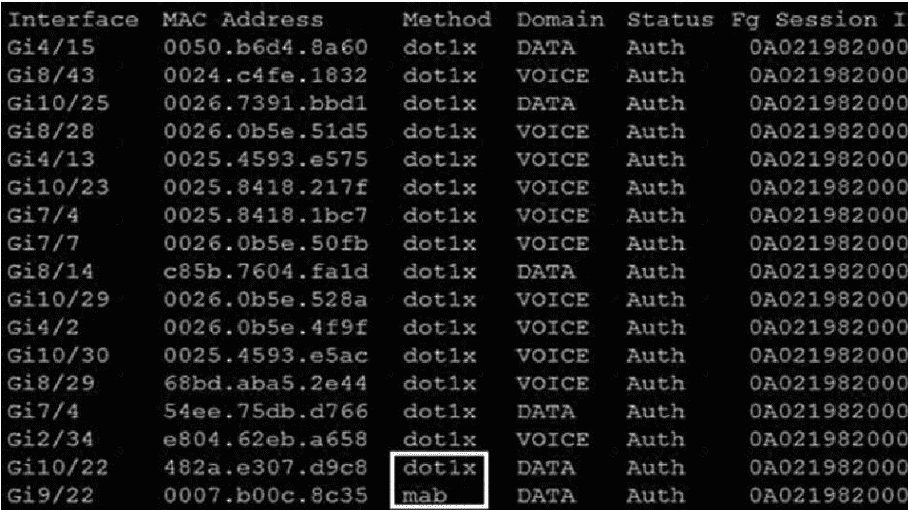Select the Gi10/25 interface entry
This screenshot has width=908, height=510.
point(58,103)
